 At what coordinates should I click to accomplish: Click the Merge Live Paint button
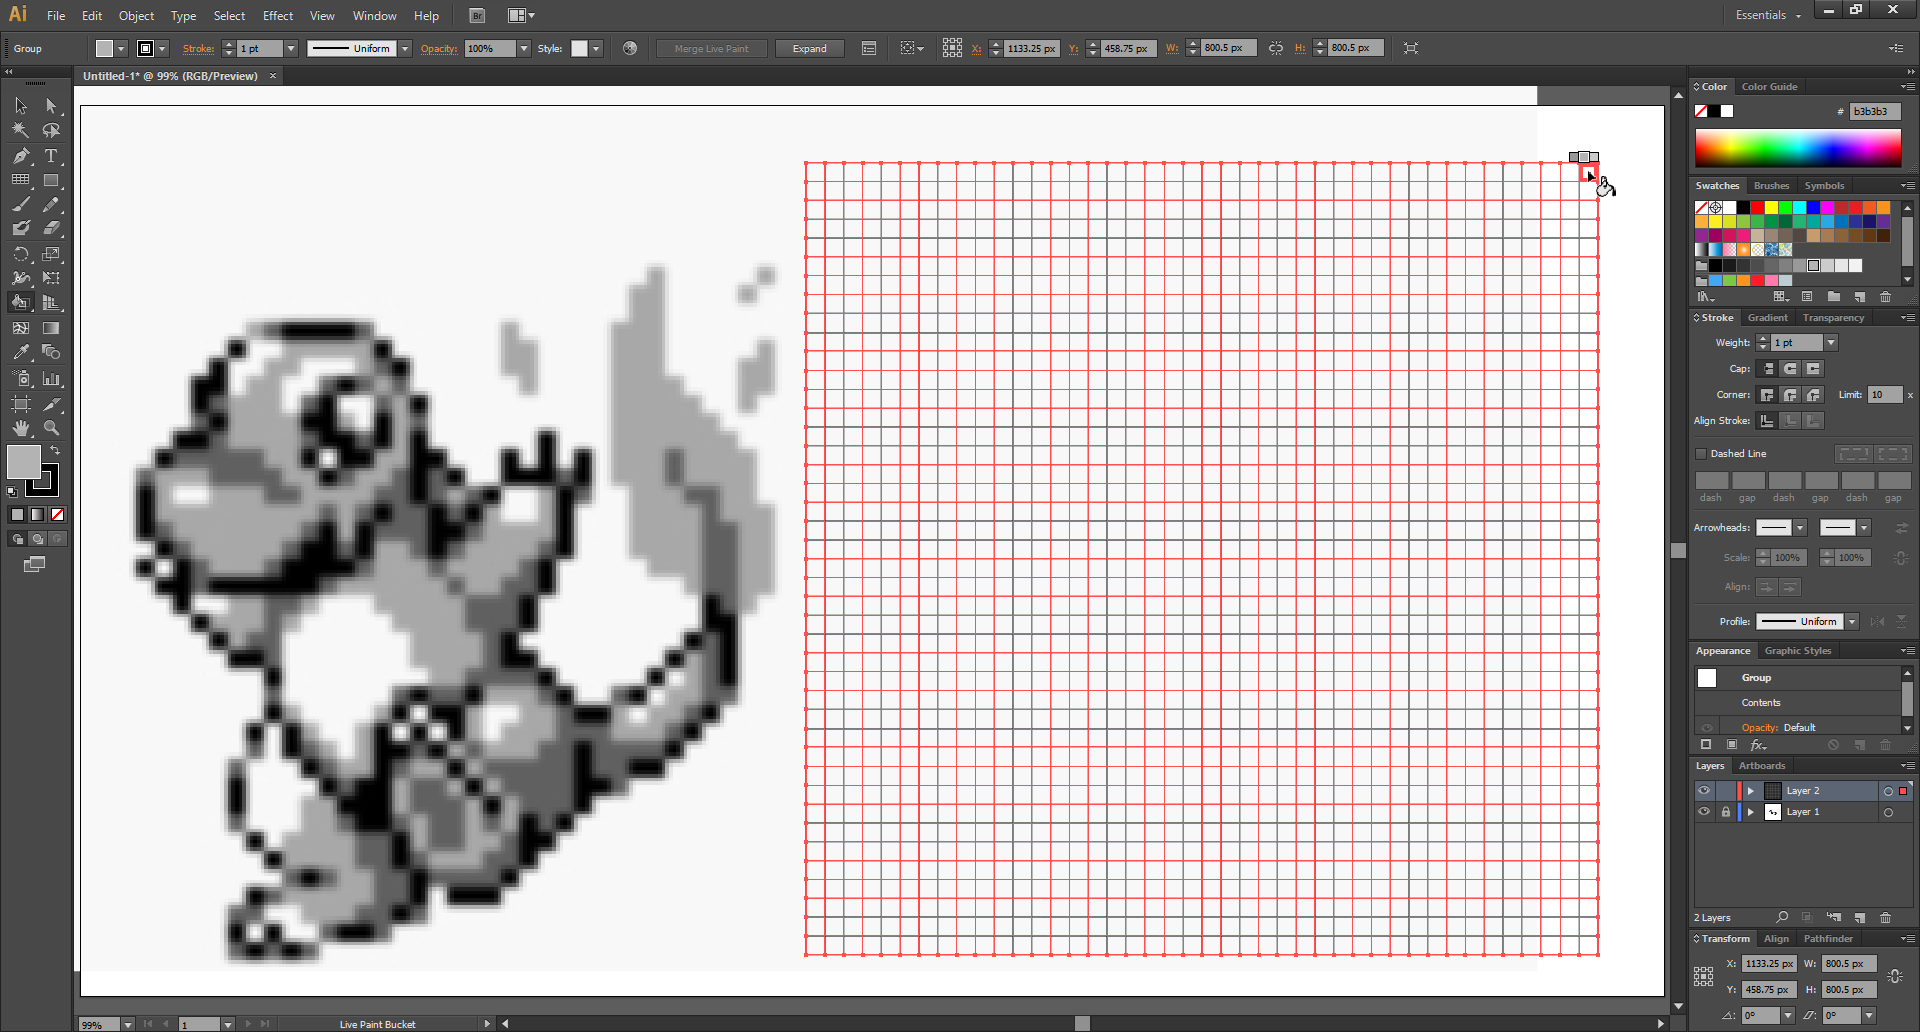711,48
